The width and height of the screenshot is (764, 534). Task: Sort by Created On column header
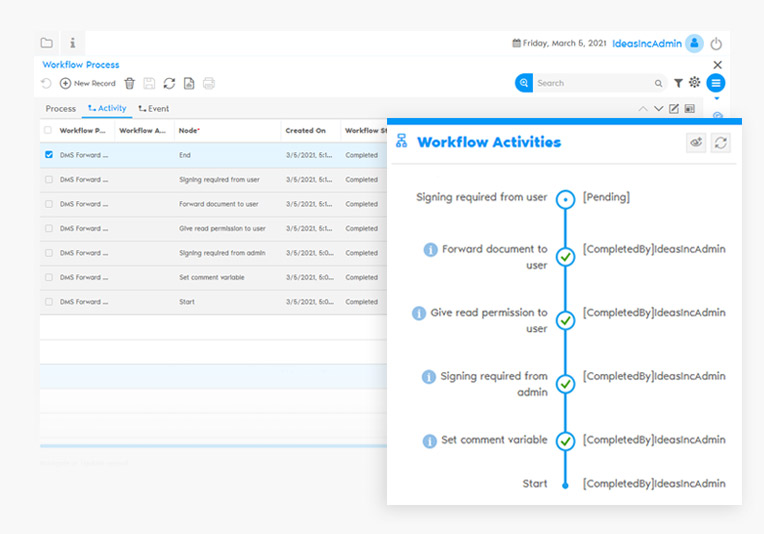306,131
